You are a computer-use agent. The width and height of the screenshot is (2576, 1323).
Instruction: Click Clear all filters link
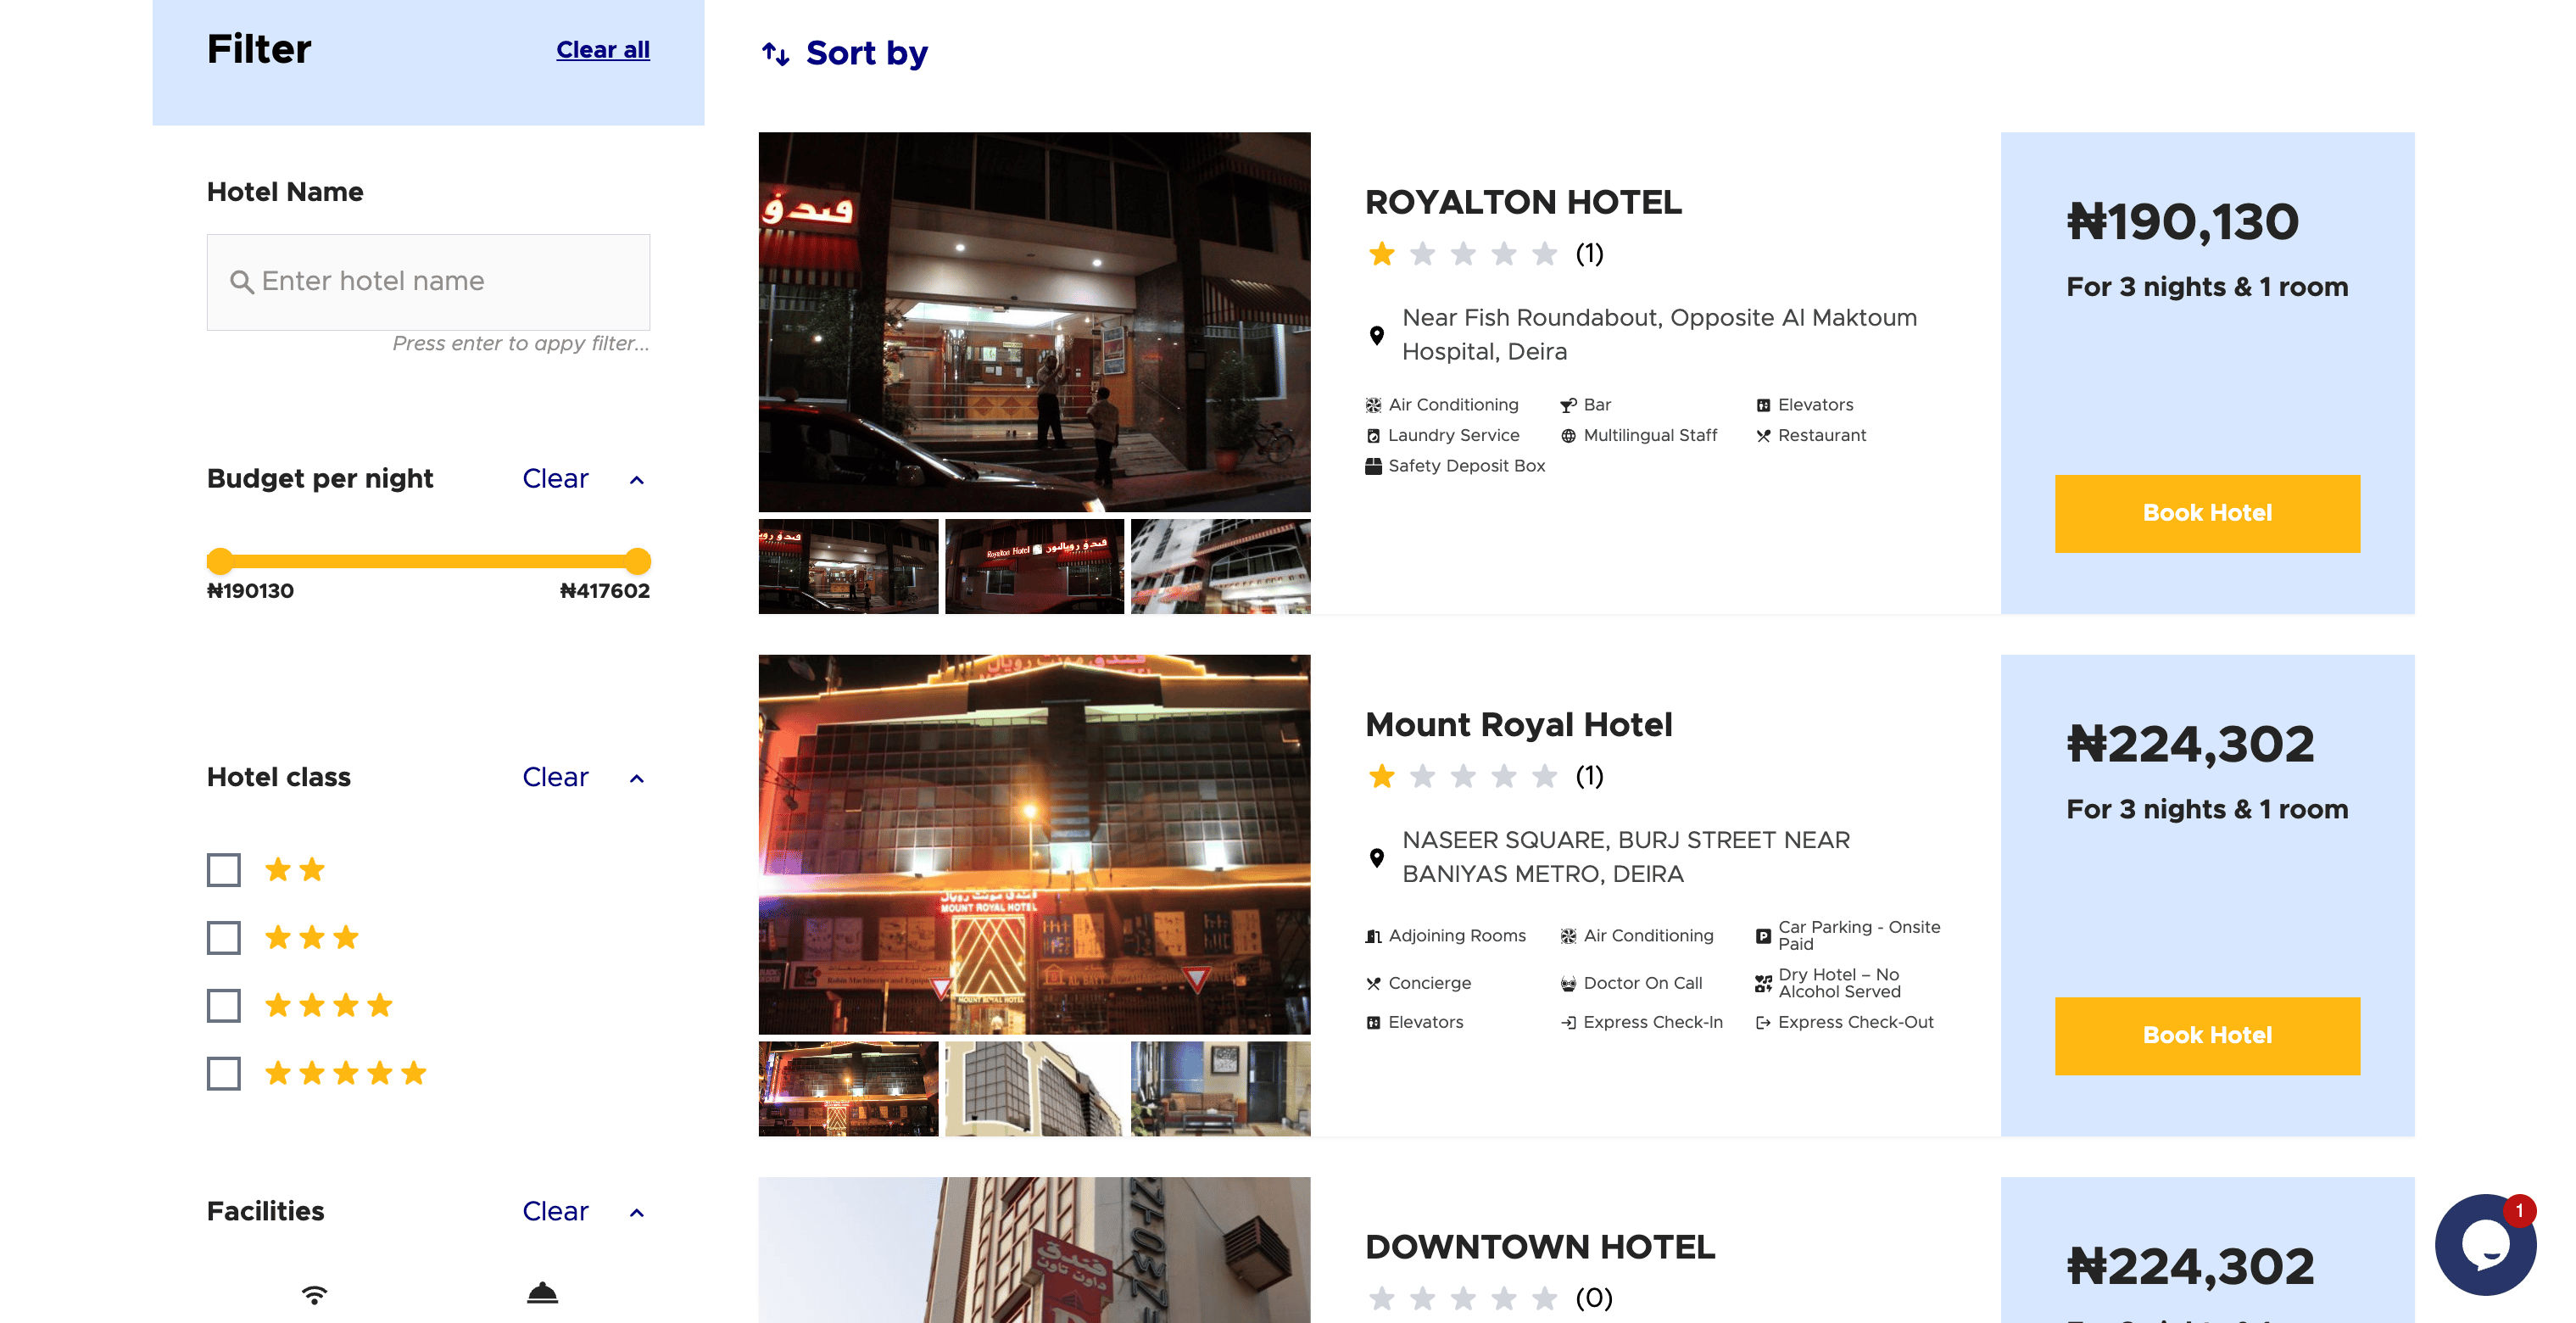(x=603, y=50)
